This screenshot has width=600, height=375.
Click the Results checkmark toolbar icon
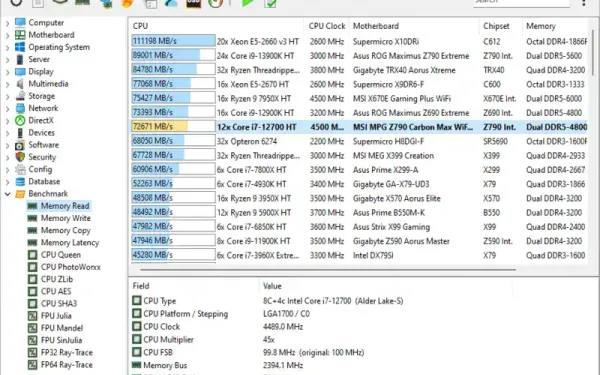click(270, 3)
